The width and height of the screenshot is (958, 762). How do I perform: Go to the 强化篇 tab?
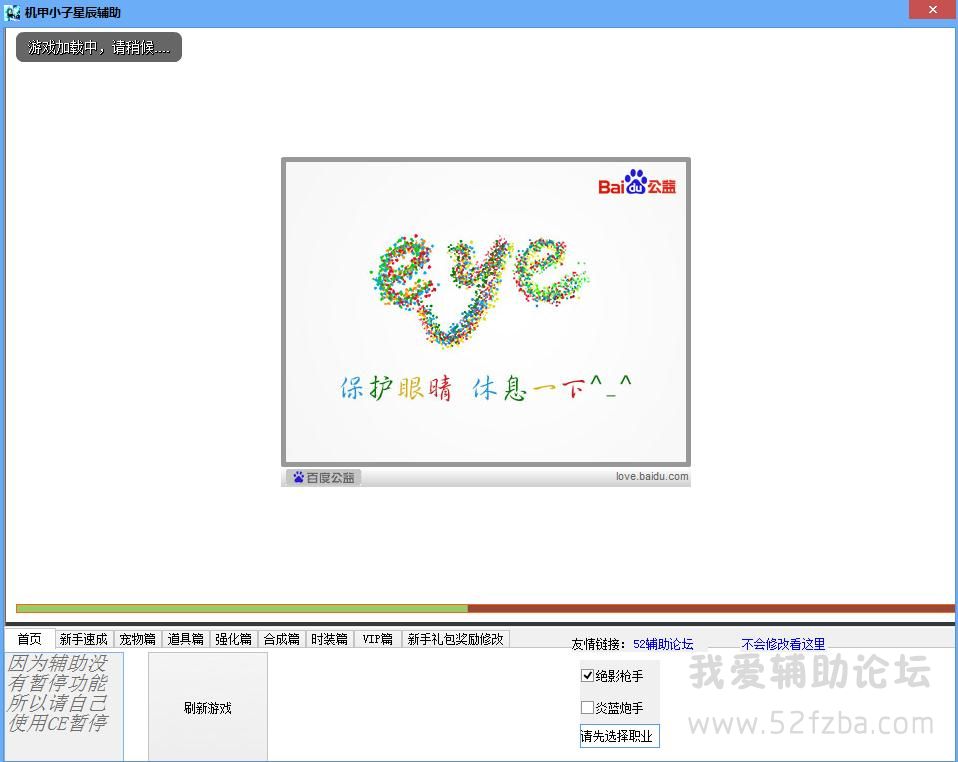pyautogui.click(x=233, y=639)
